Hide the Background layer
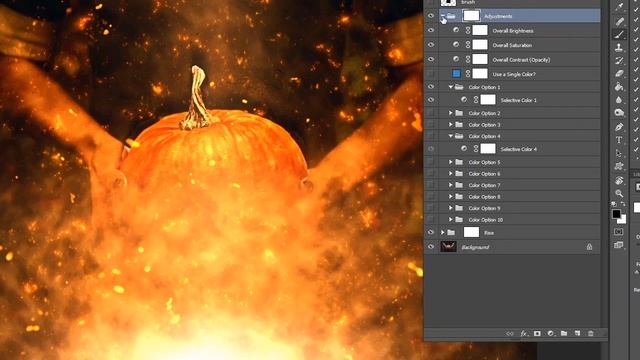The height and width of the screenshot is (360, 640). tap(431, 247)
